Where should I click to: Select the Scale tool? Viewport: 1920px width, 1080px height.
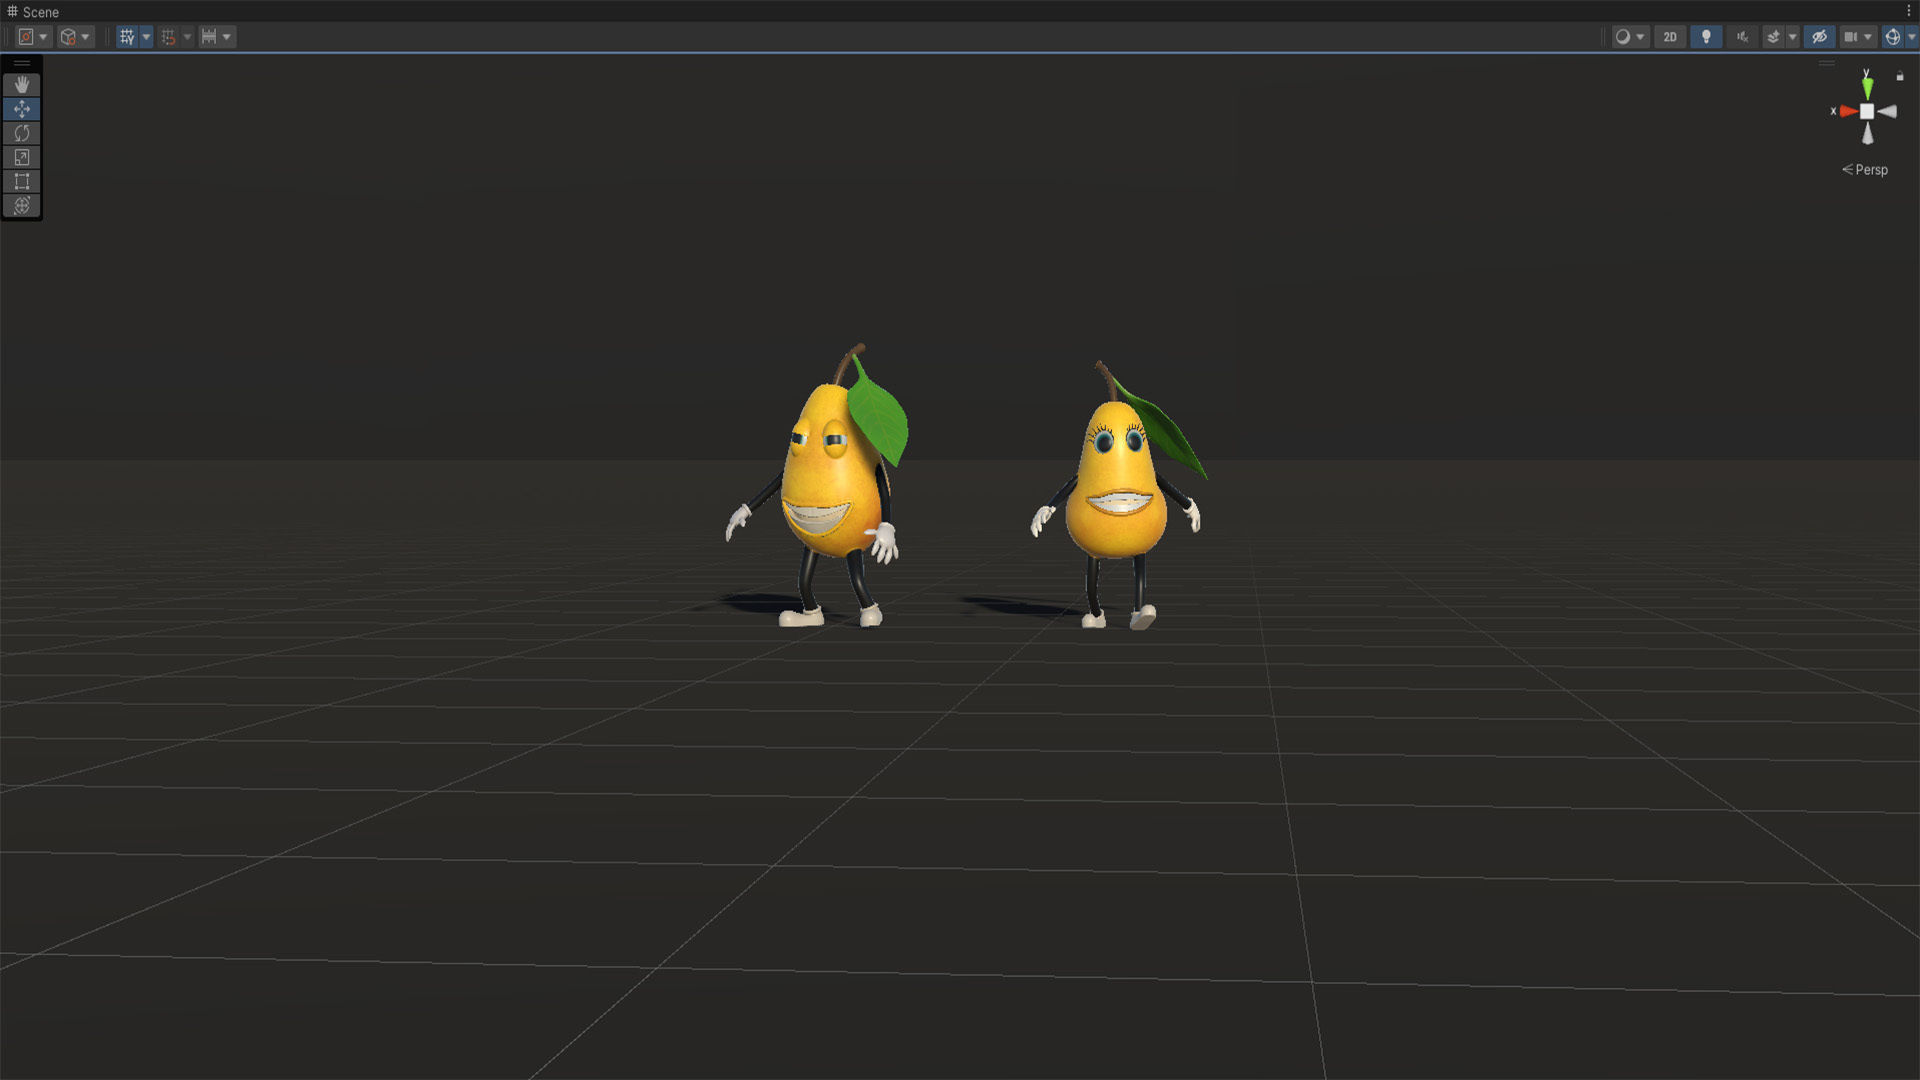[x=22, y=157]
